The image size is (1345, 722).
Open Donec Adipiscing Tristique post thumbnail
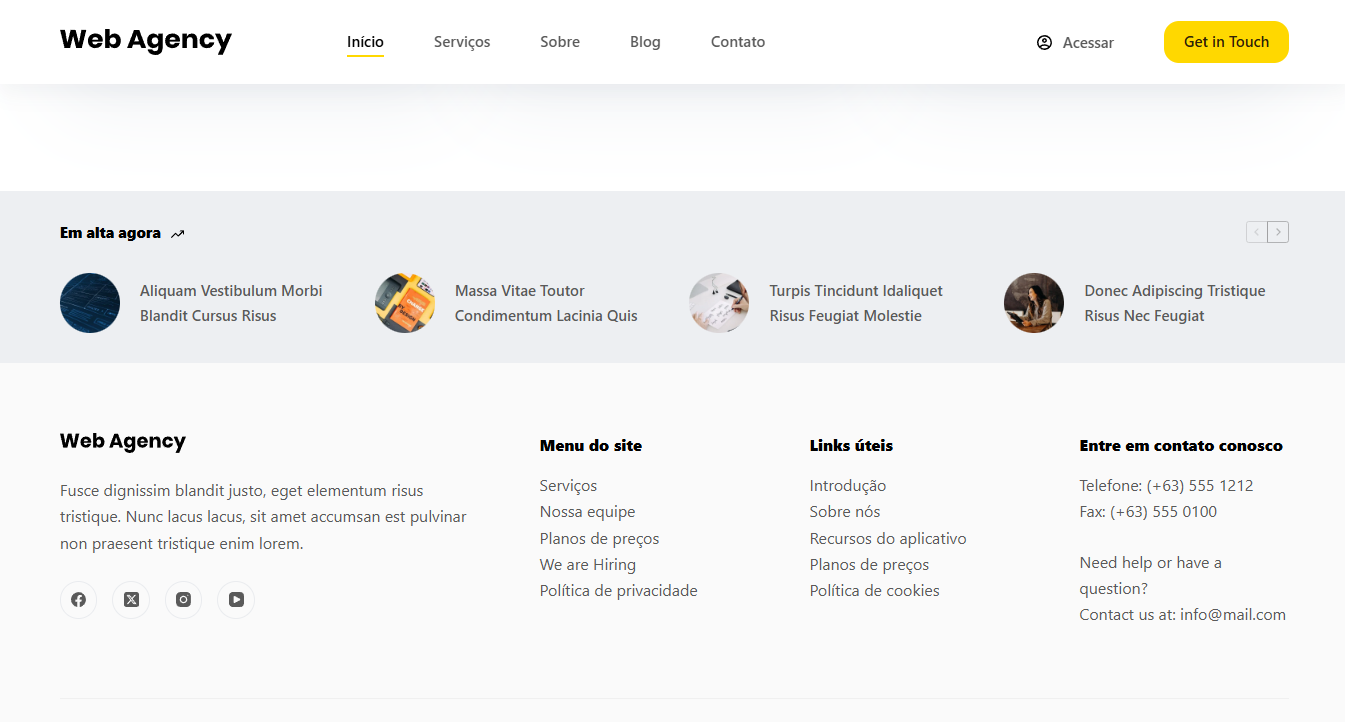(1034, 303)
